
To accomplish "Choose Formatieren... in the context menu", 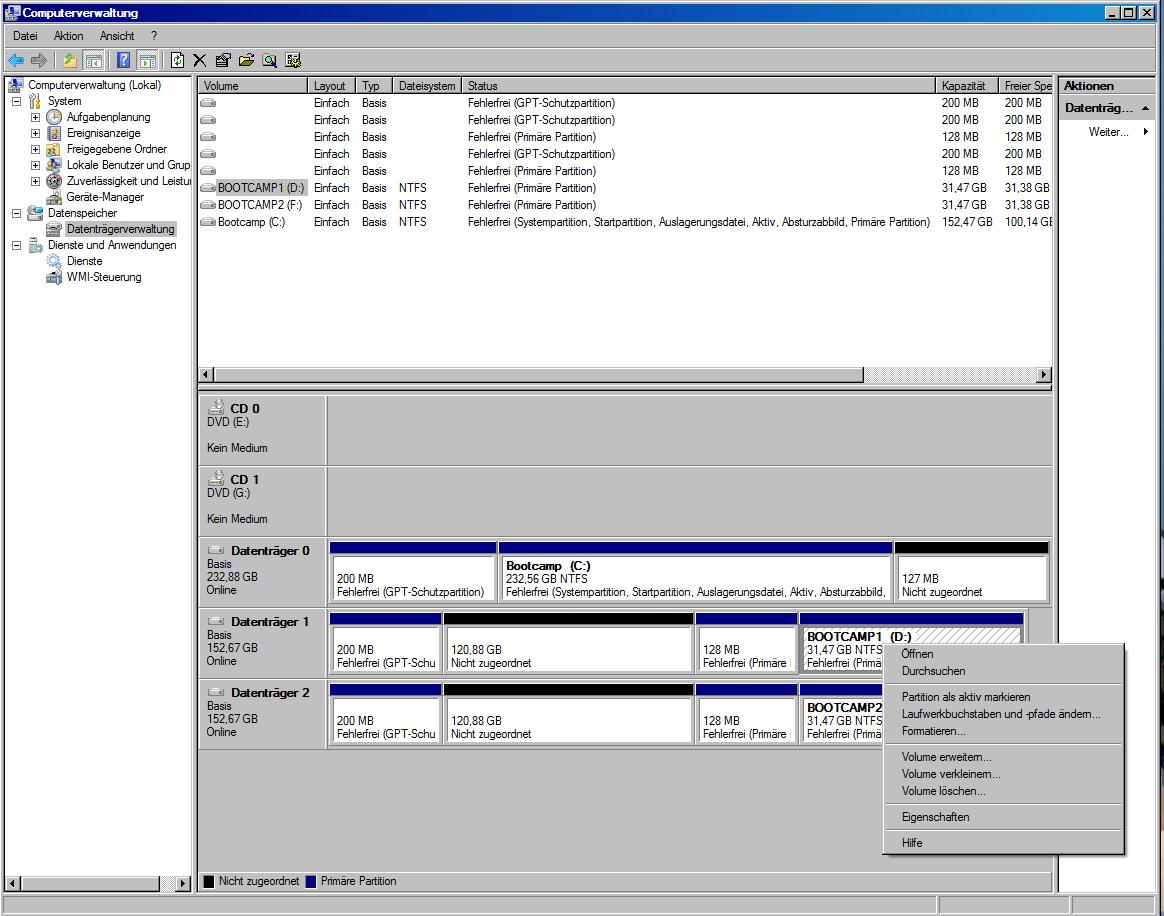I will point(933,731).
